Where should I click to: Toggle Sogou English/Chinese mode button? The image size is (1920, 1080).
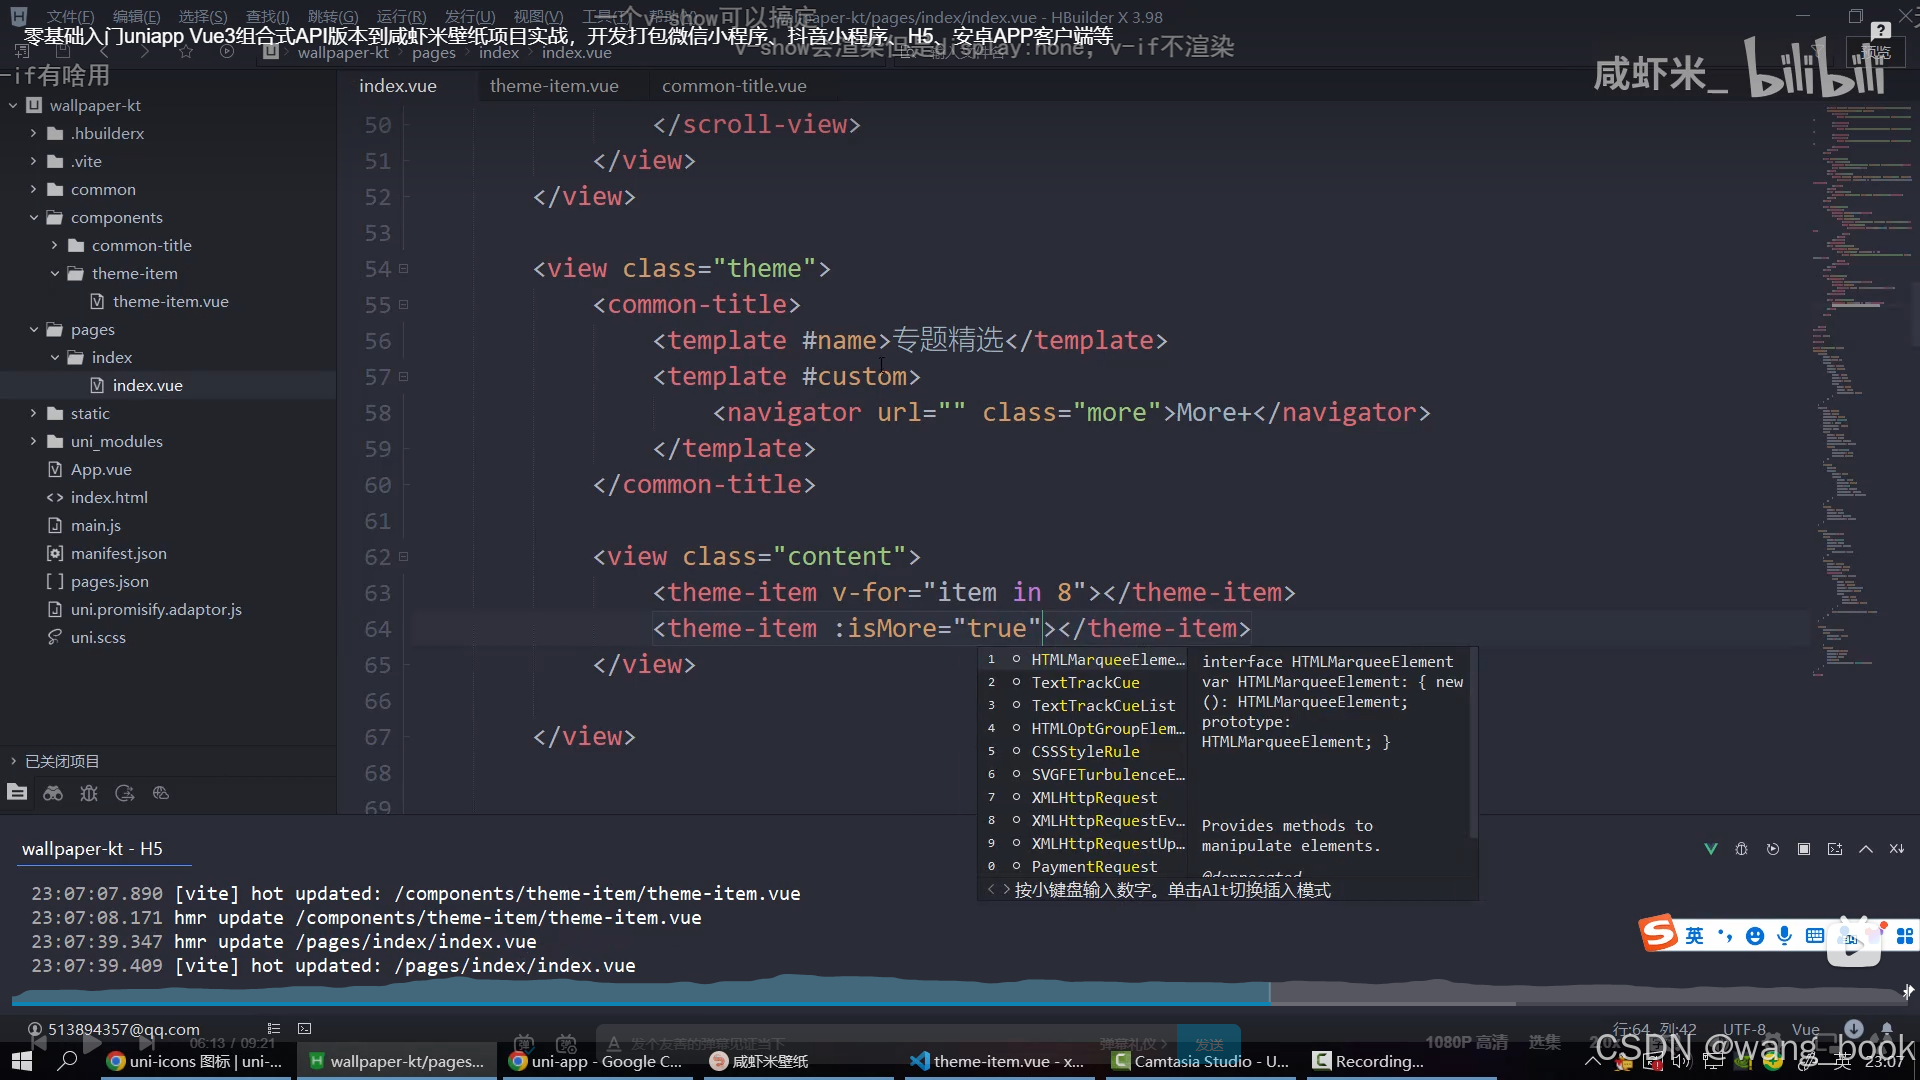[1694, 936]
